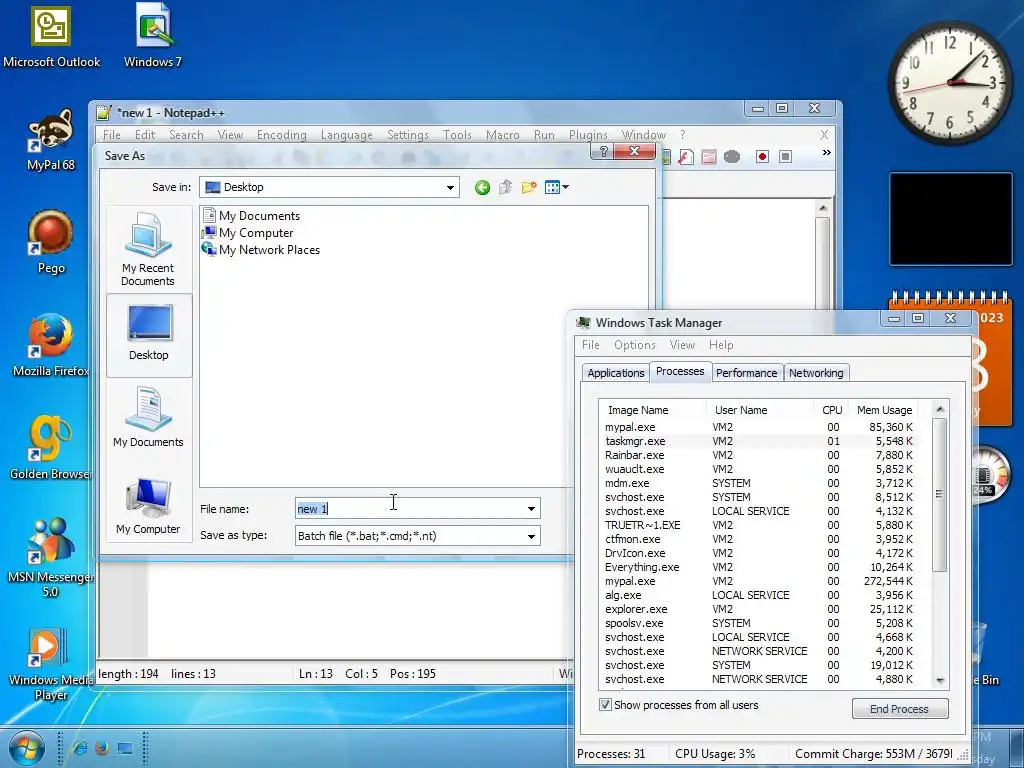Select the Pego desktop shortcut
1024x768 pixels.
(51, 242)
